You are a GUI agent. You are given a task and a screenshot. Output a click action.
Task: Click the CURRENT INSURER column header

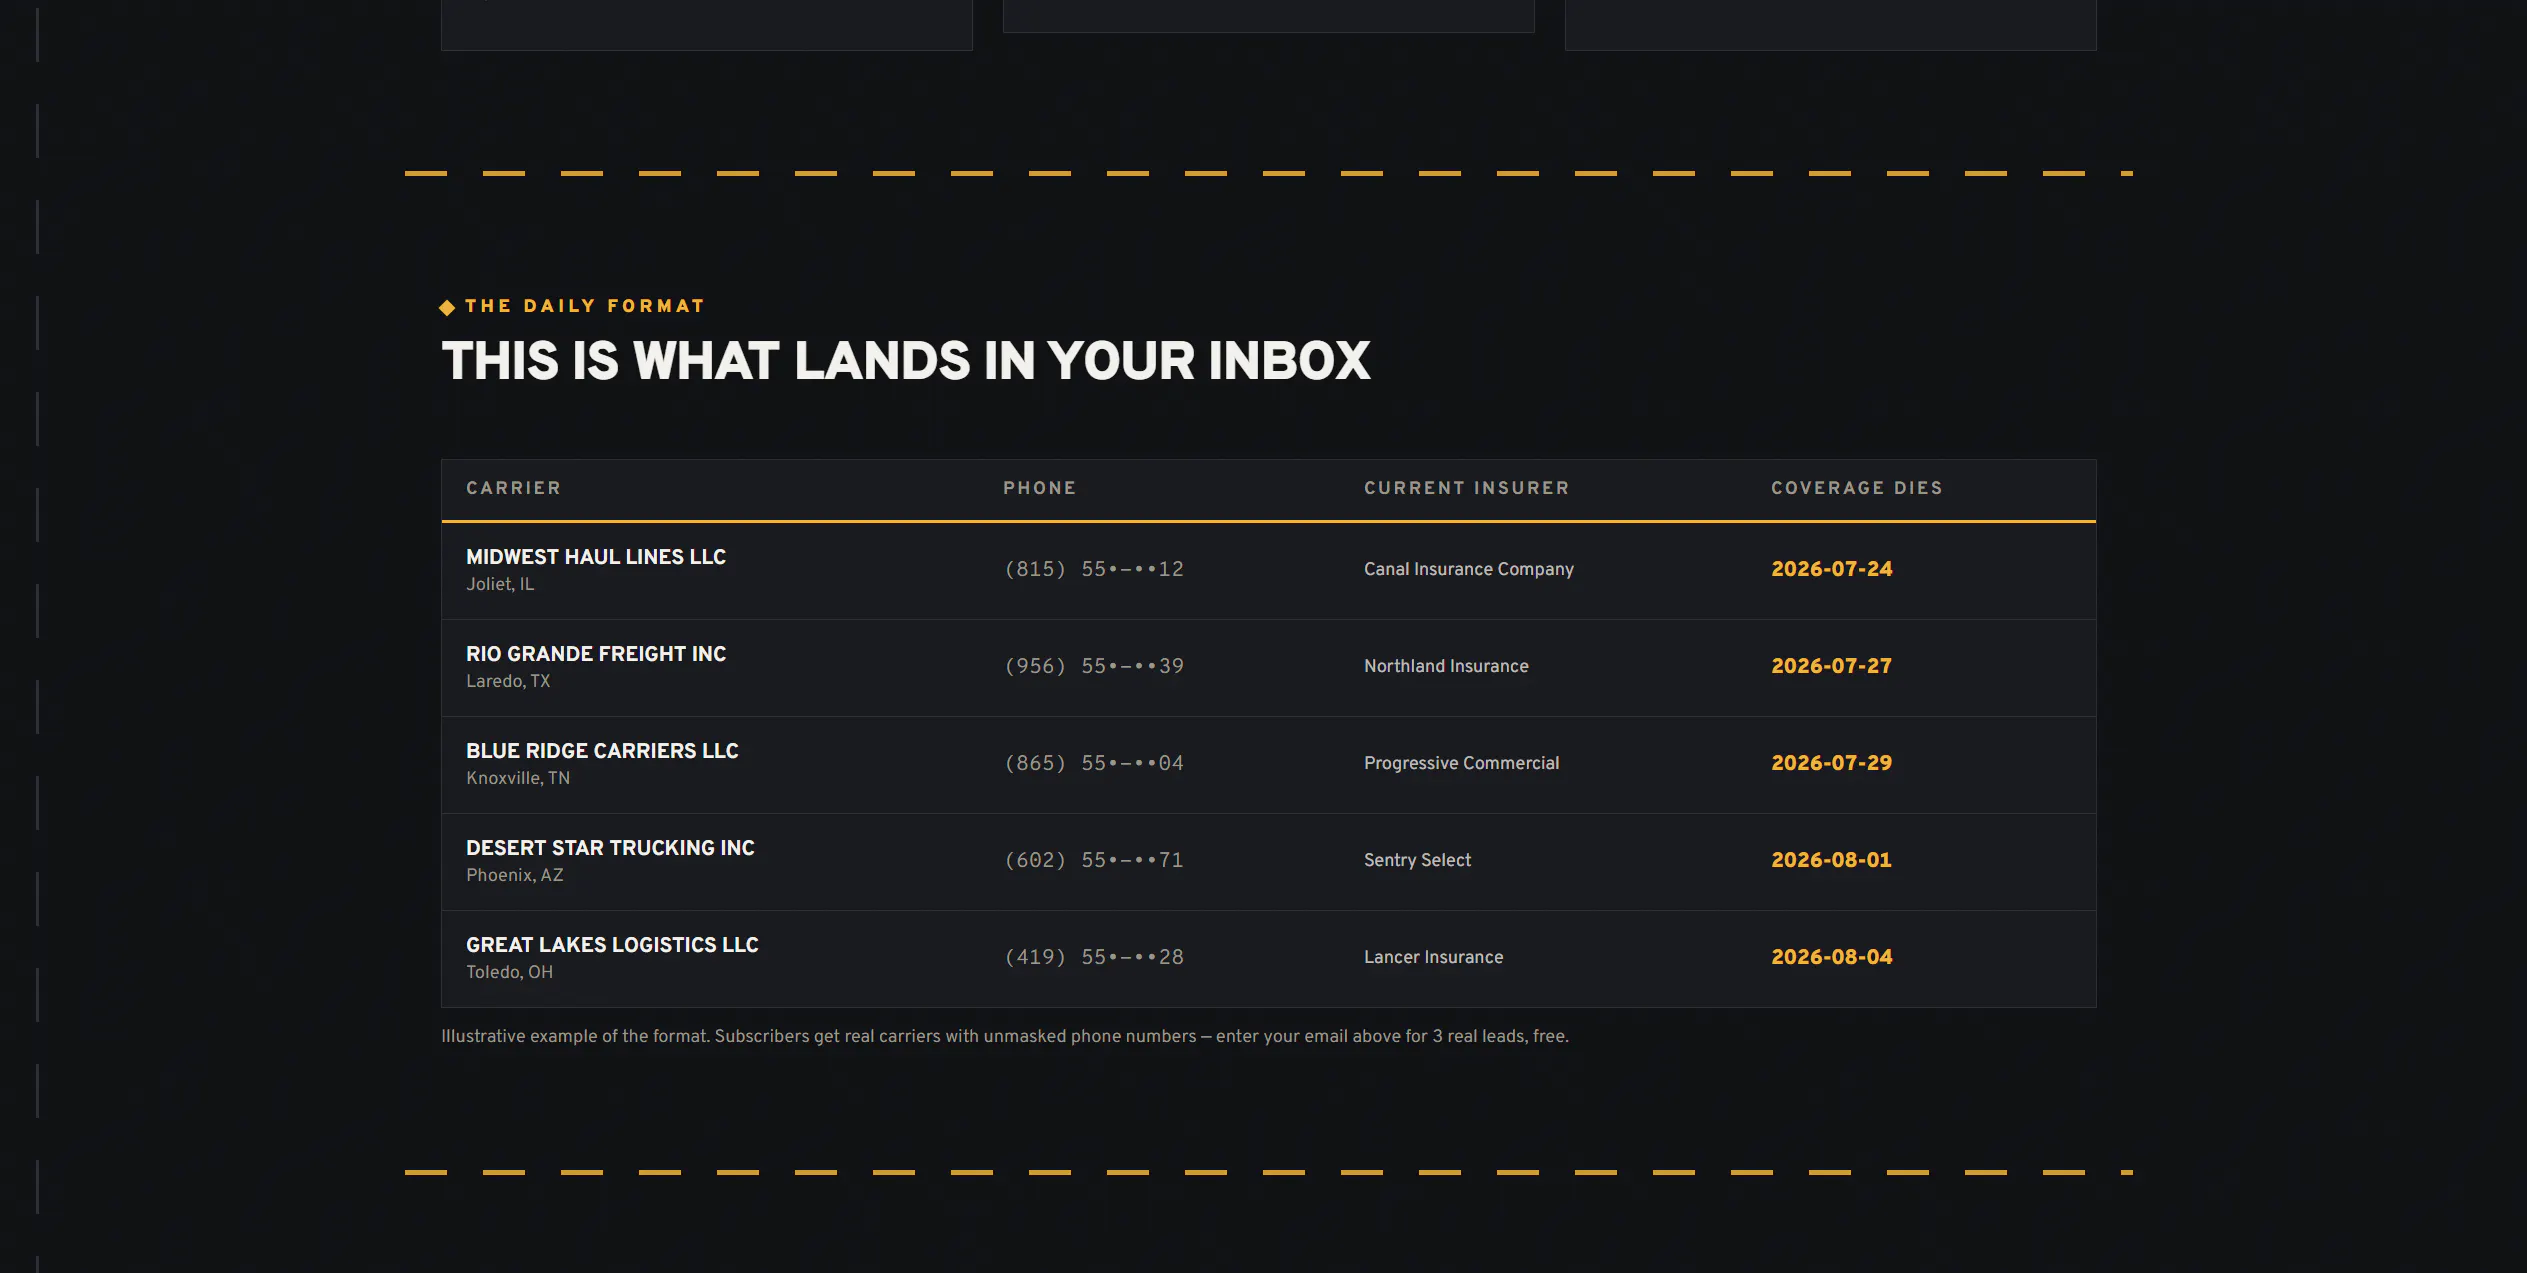pos(1467,488)
